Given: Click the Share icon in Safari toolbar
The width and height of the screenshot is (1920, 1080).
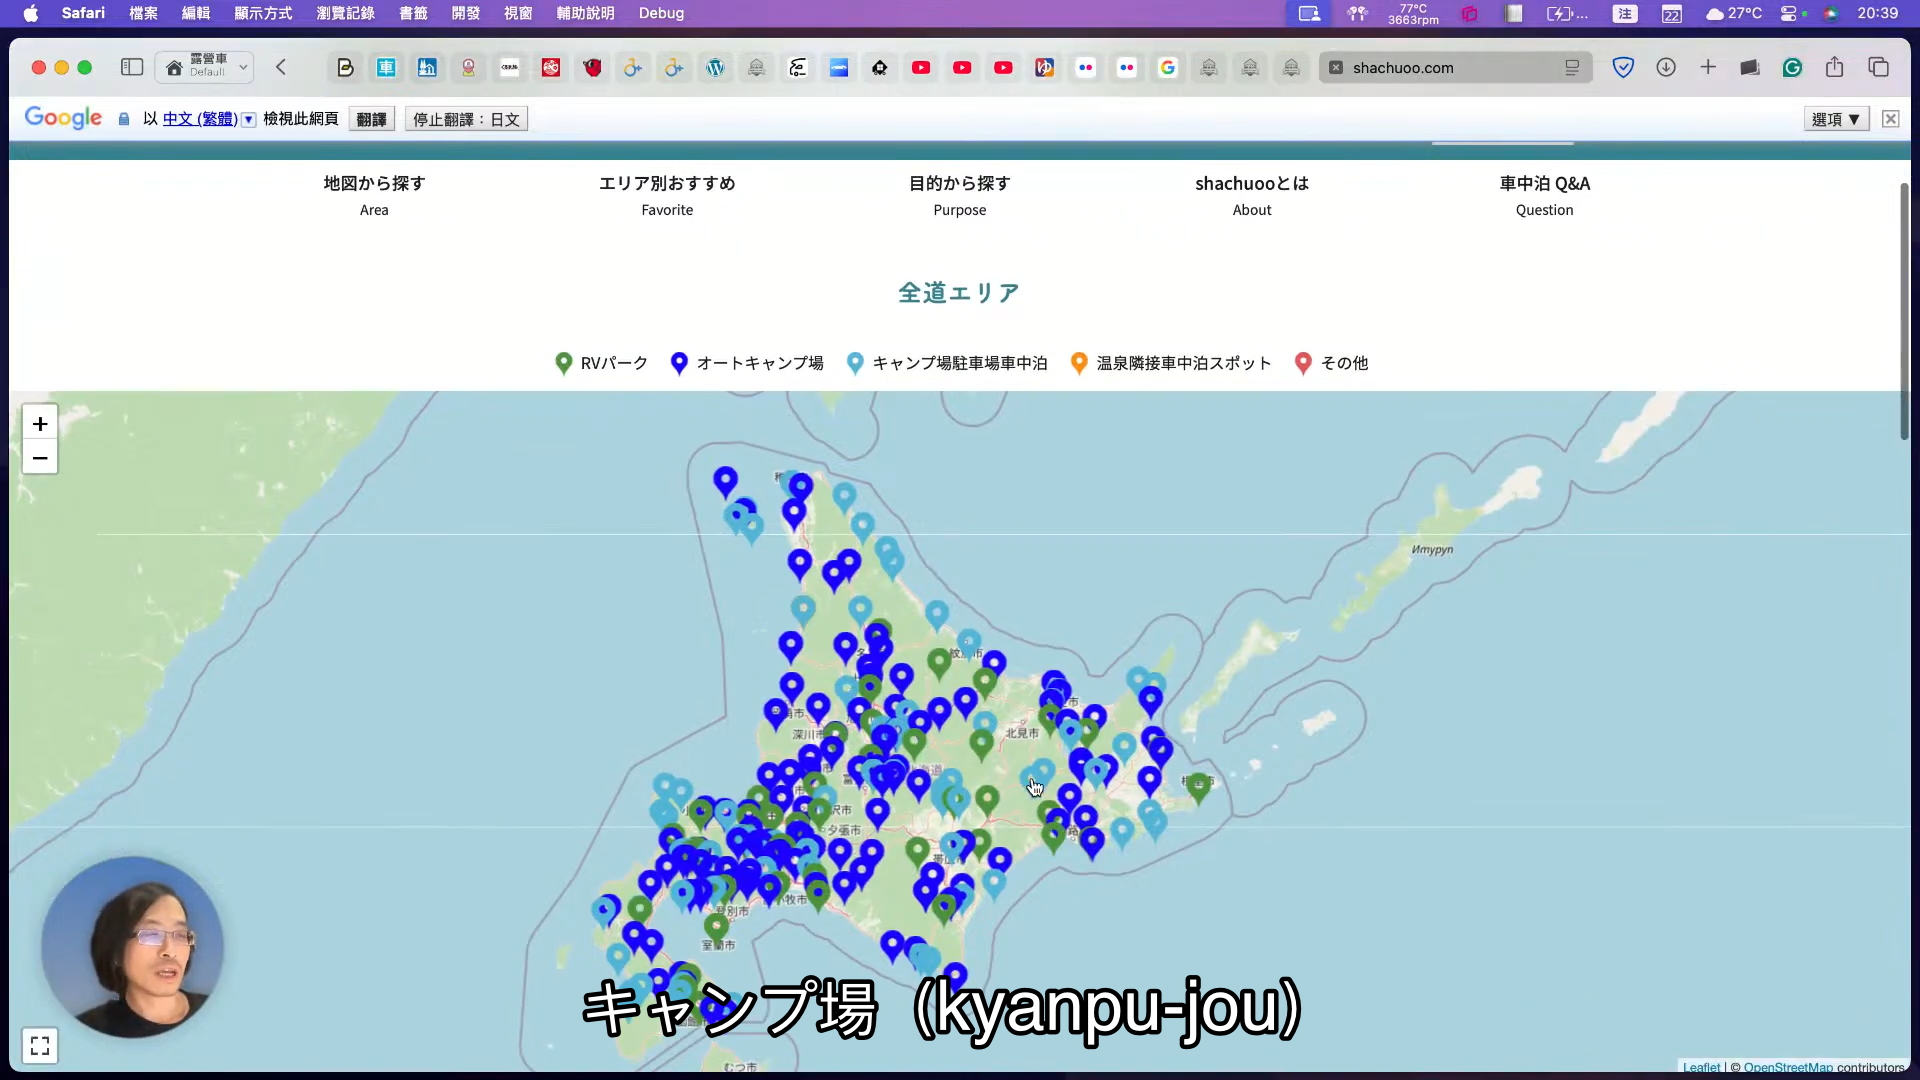Looking at the screenshot, I should 1834,67.
